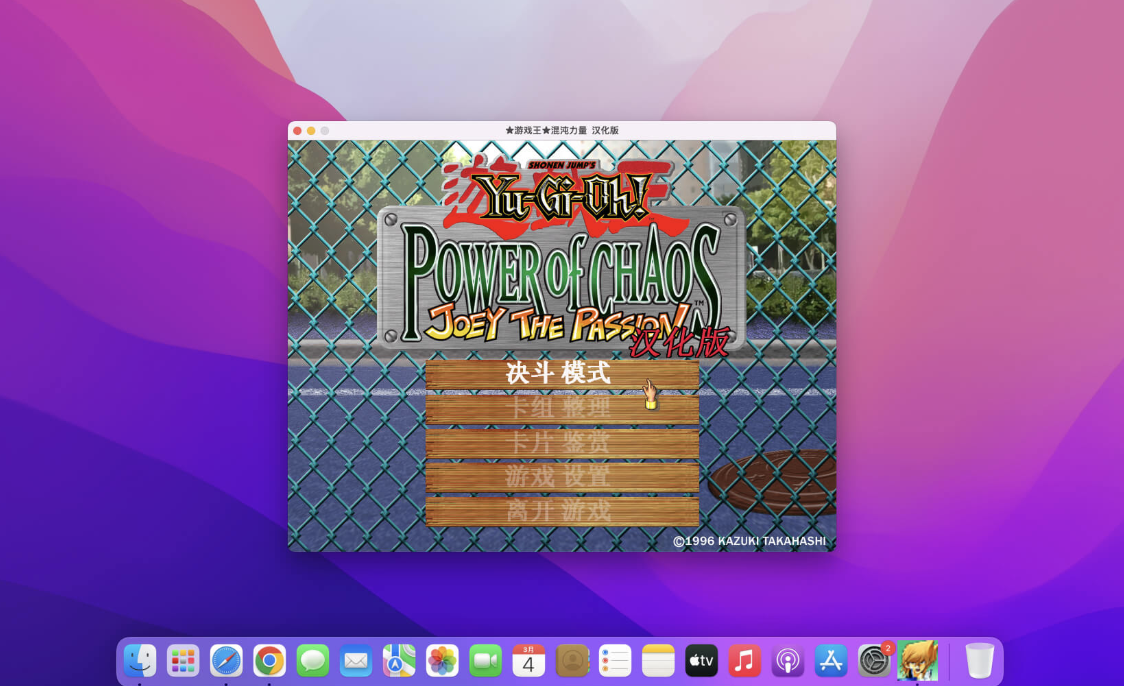Open the 卡组整理 deck builder option
The width and height of the screenshot is (1124, 686).
(x=562, y=409)
